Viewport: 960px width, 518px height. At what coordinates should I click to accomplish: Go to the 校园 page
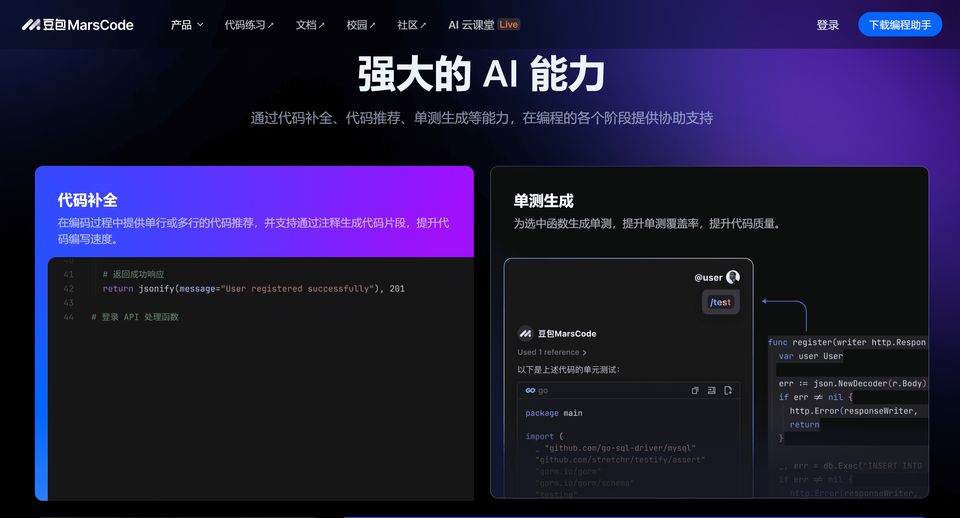361,25
